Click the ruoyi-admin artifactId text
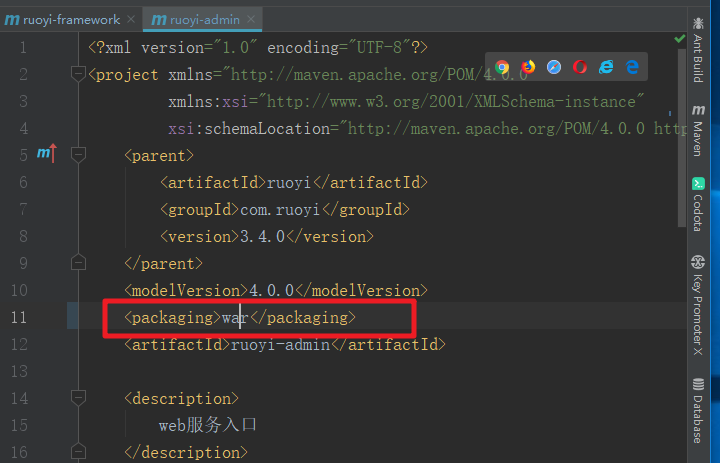Image resolution: width=720 pixels, height=463 pixels. coord(280,344)
